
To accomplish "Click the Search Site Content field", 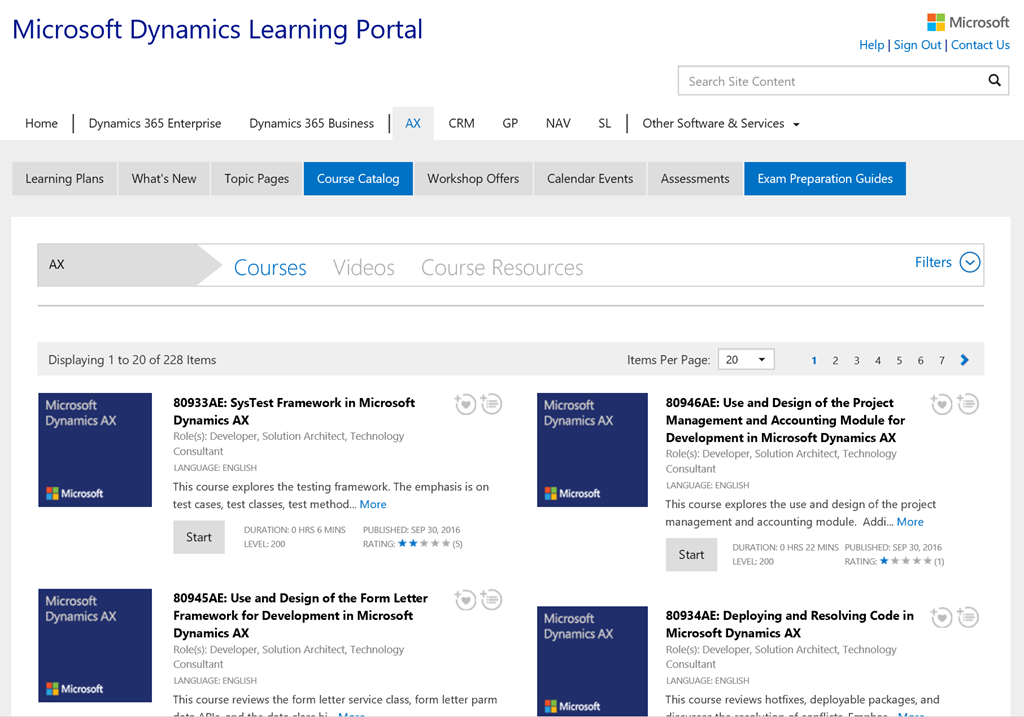I will (830, 81).
